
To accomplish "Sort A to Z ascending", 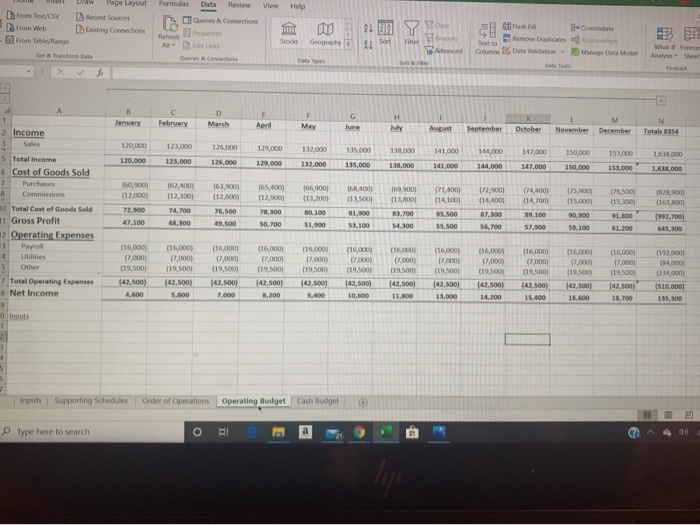I will tap(368, 28).
